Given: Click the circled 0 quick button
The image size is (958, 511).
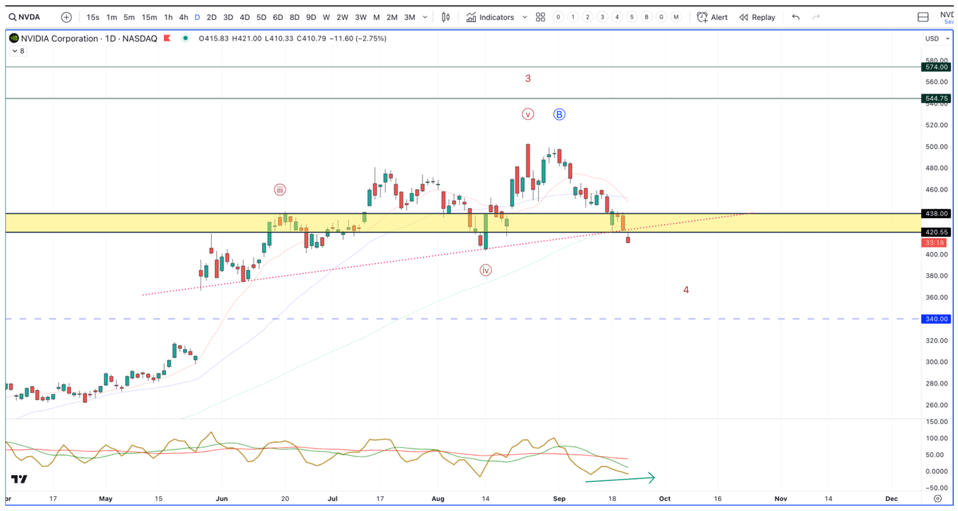Looking at the screenshot, I should click(x=558, y=17).
